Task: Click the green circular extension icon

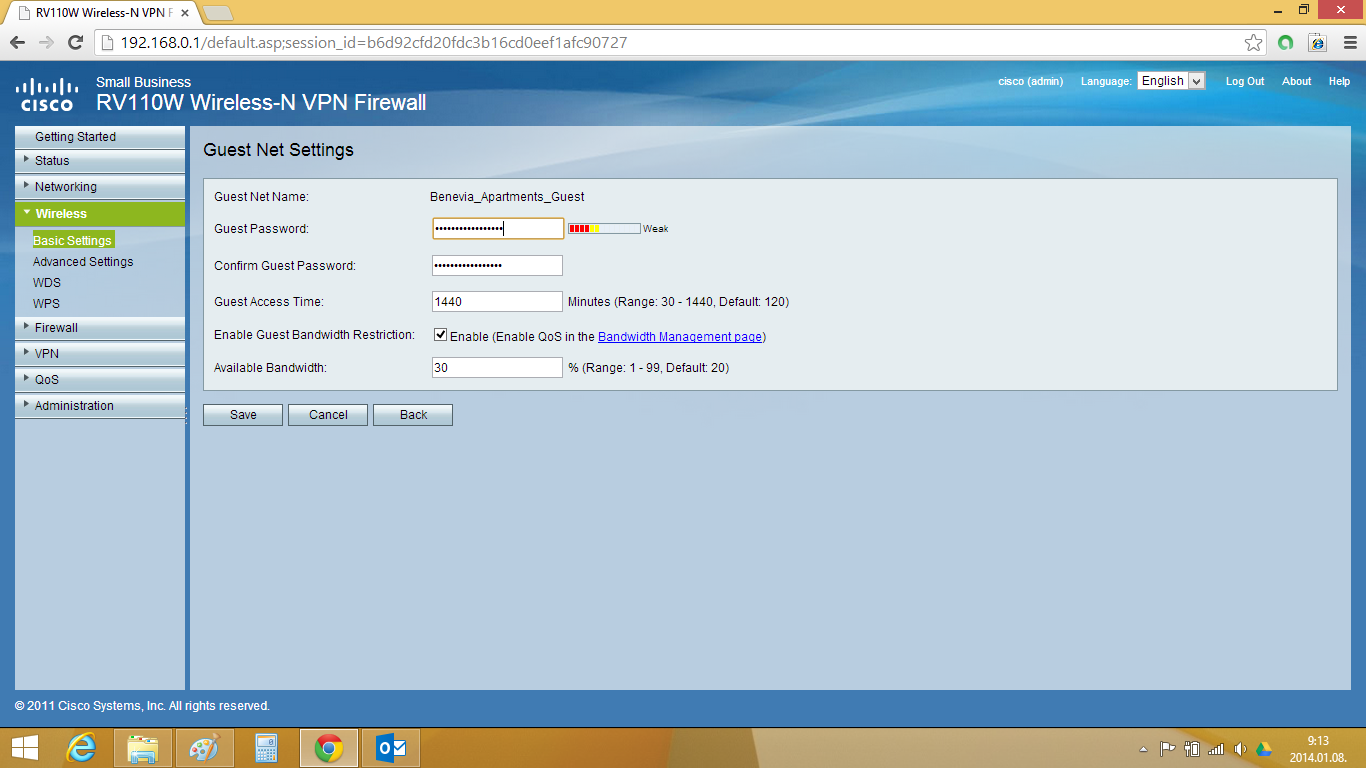Action: (x=1286, y=42)
